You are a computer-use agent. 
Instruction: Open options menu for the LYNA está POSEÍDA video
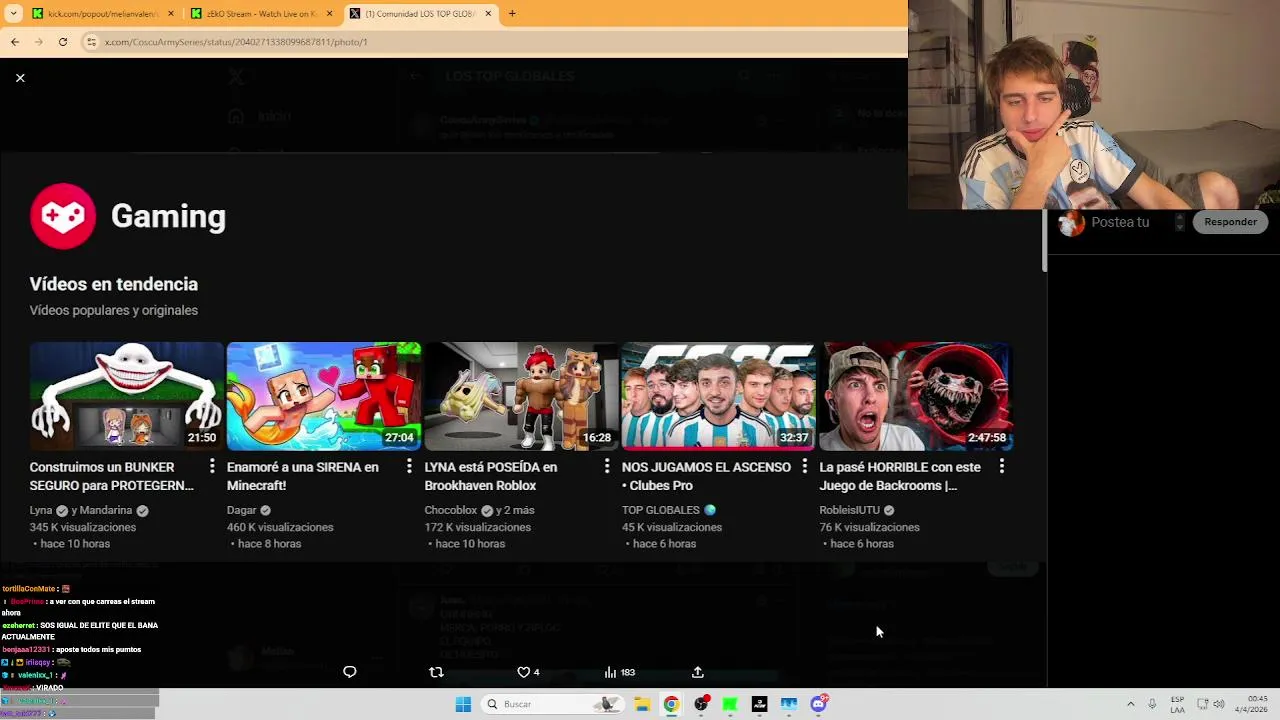click(607, 467)
